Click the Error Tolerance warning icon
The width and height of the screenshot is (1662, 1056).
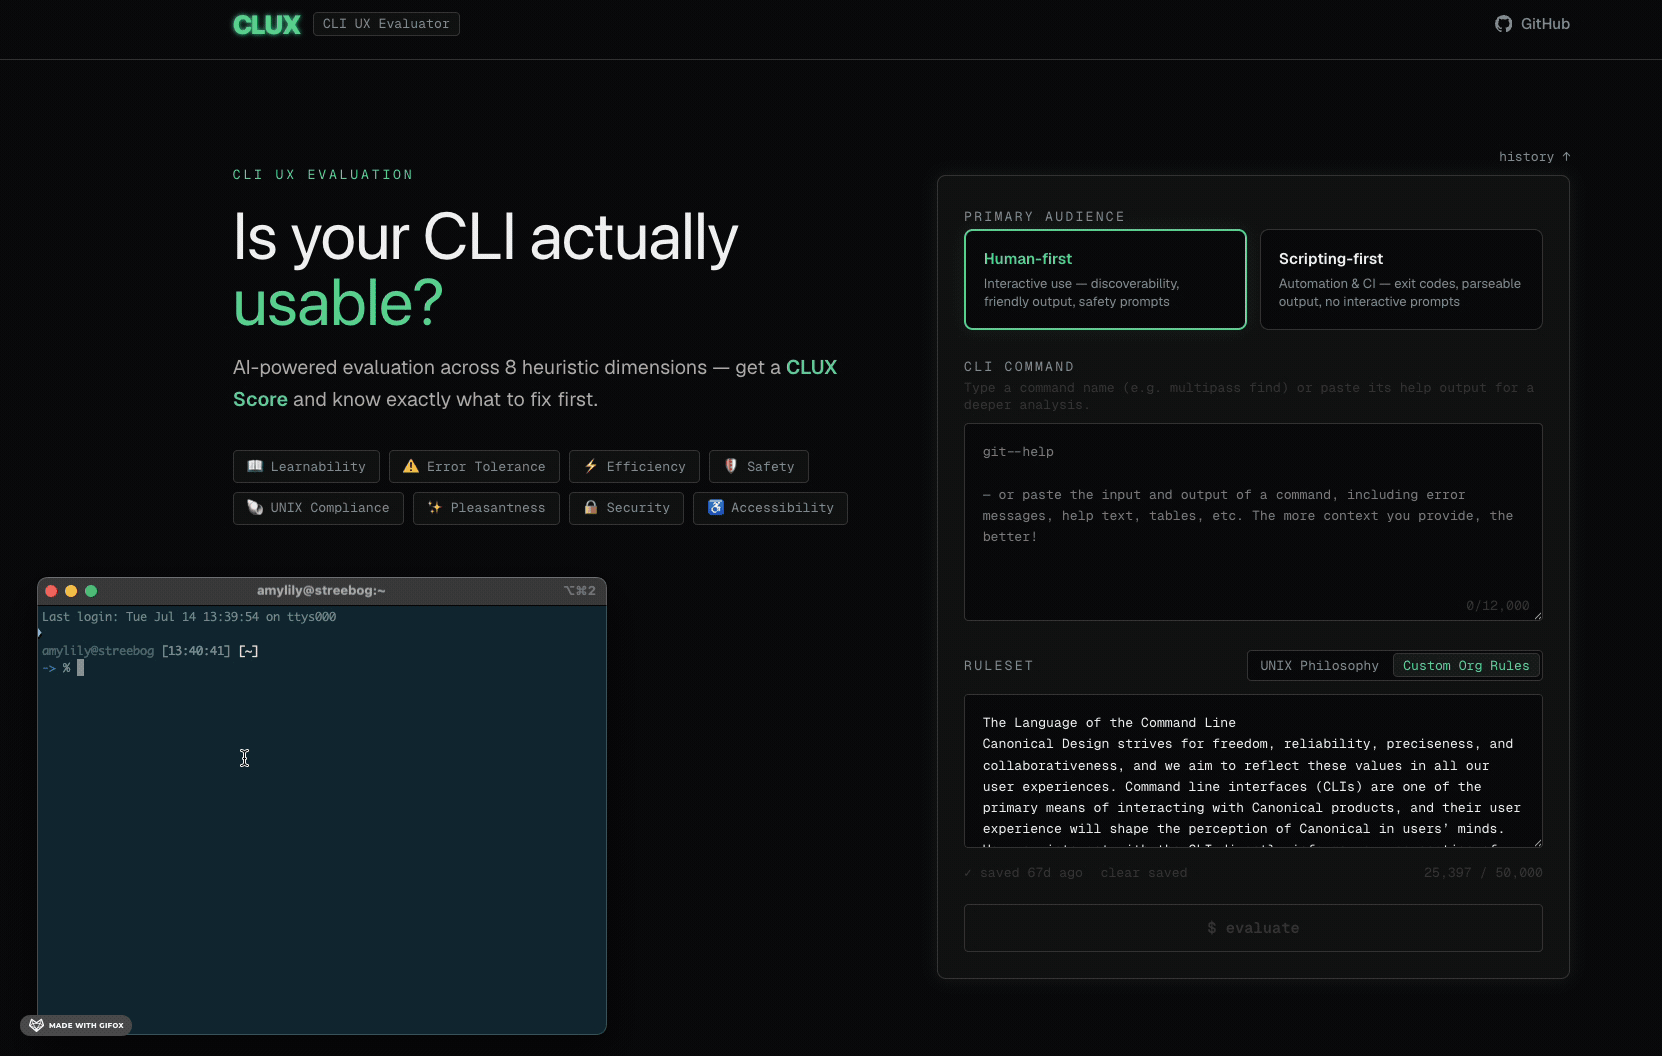click(411, 466)
